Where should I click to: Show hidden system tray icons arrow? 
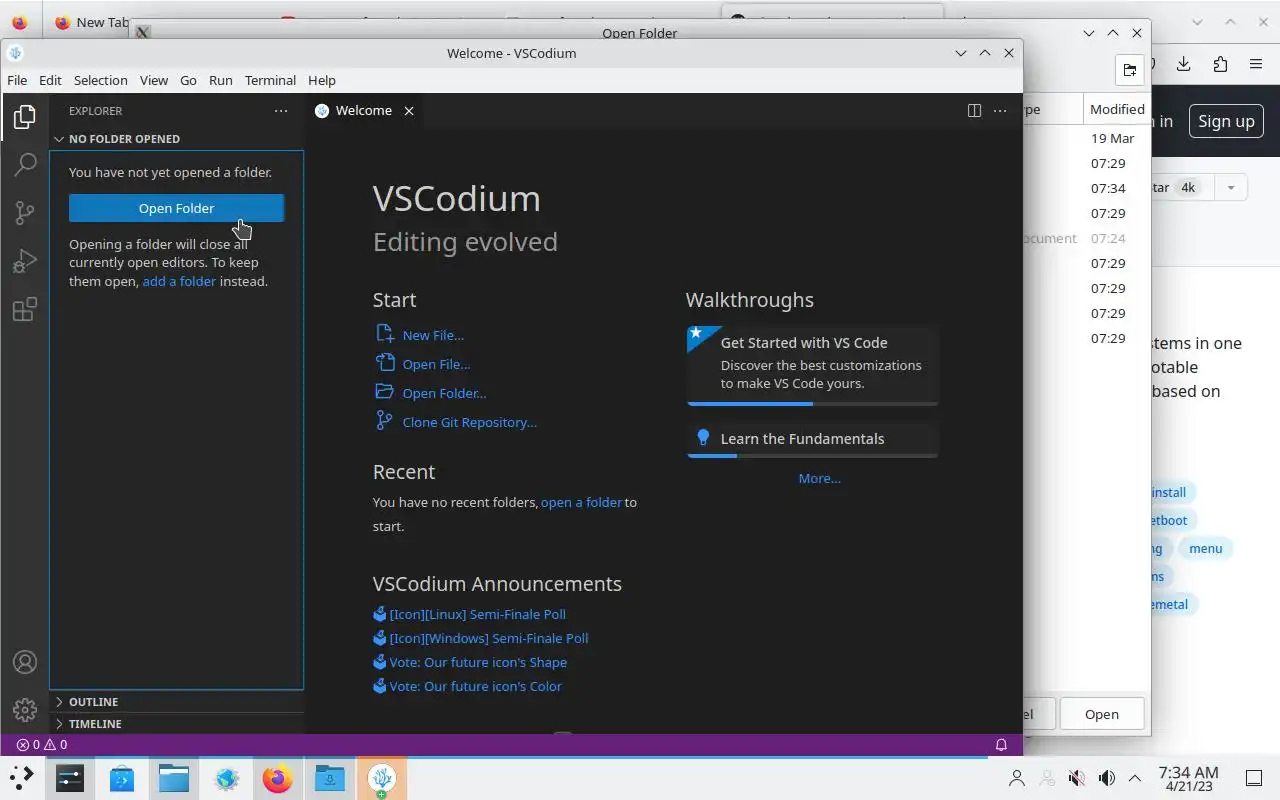coord(1135,778)
